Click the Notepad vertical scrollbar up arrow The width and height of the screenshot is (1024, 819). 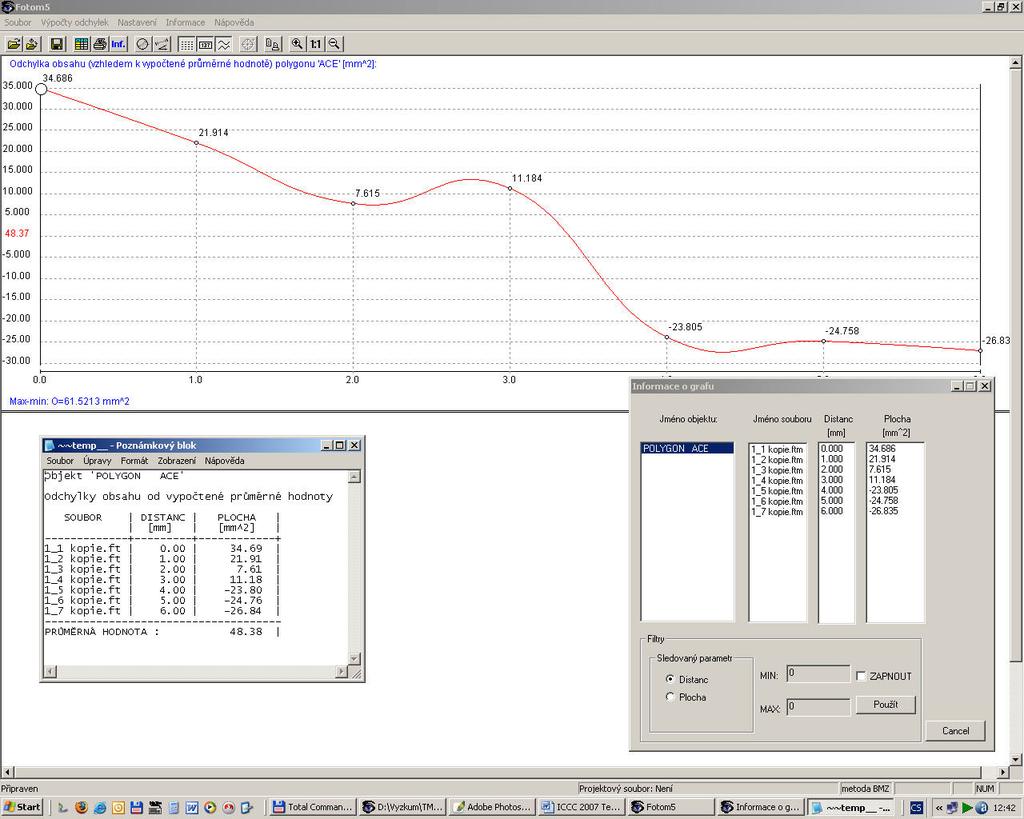click(x=354, y=477)
